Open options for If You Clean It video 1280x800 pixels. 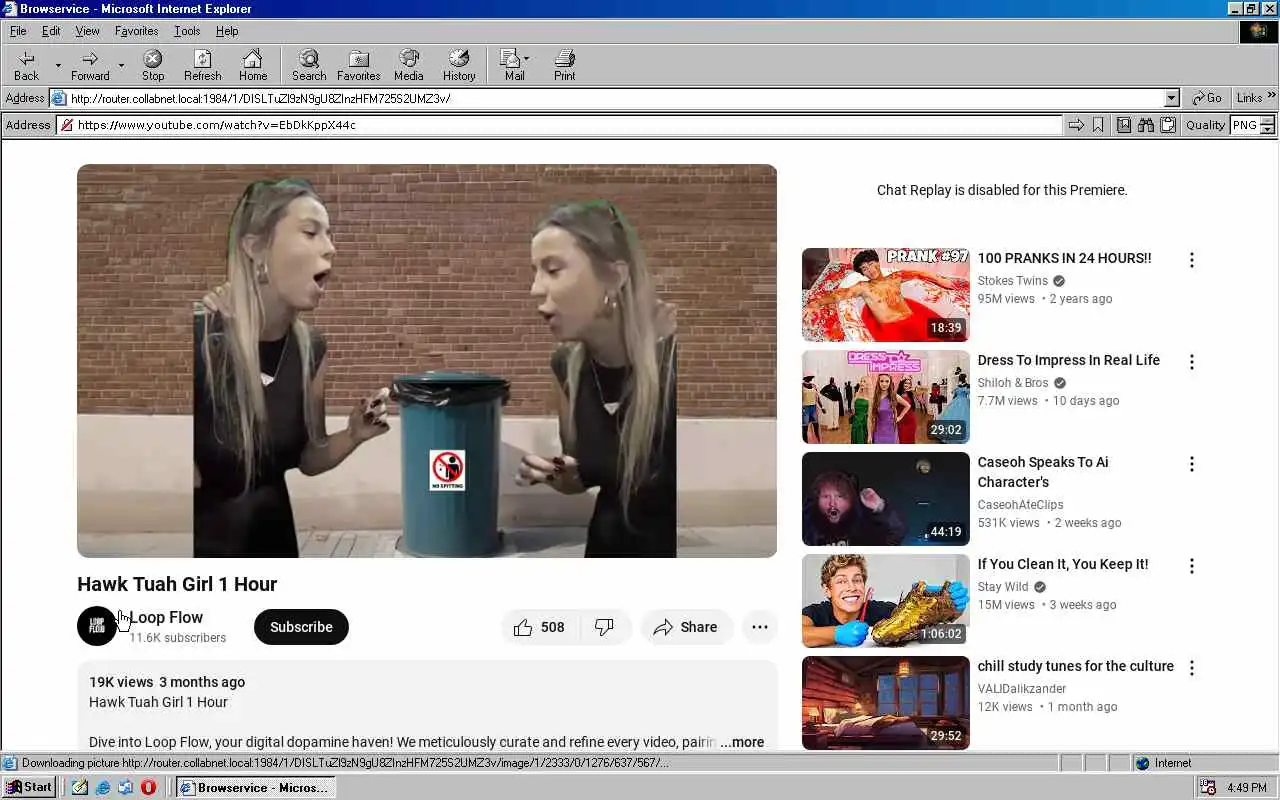(x=1191, y=566)
